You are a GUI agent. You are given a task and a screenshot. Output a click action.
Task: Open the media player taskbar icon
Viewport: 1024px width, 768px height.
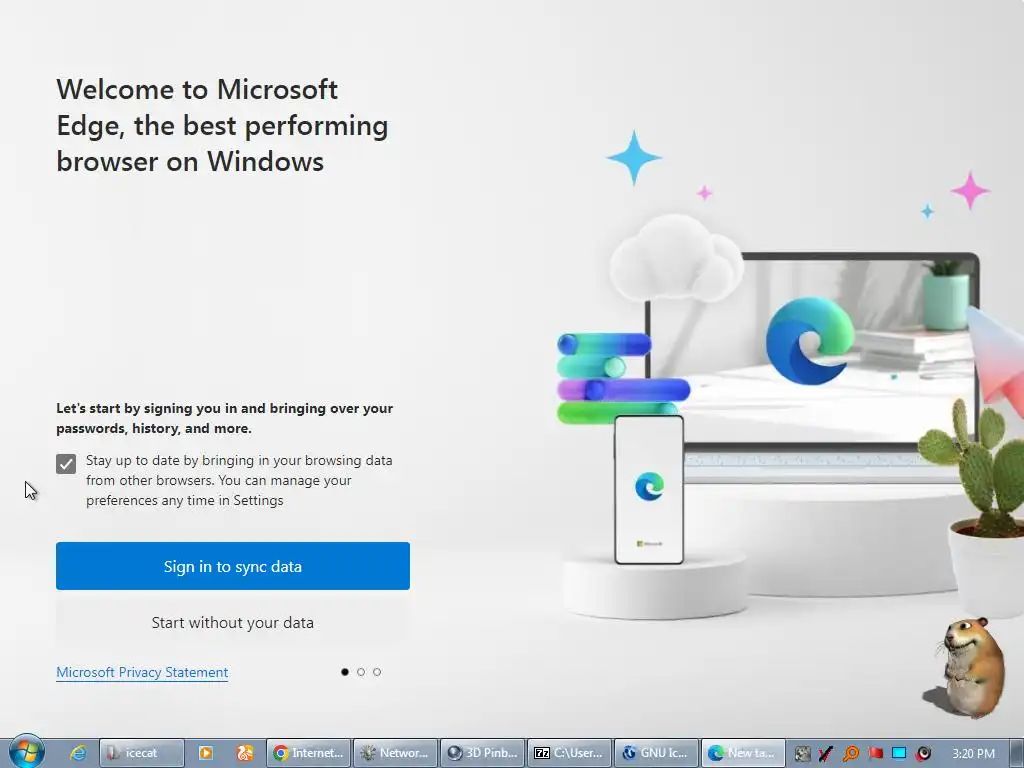tap(206, 753)
